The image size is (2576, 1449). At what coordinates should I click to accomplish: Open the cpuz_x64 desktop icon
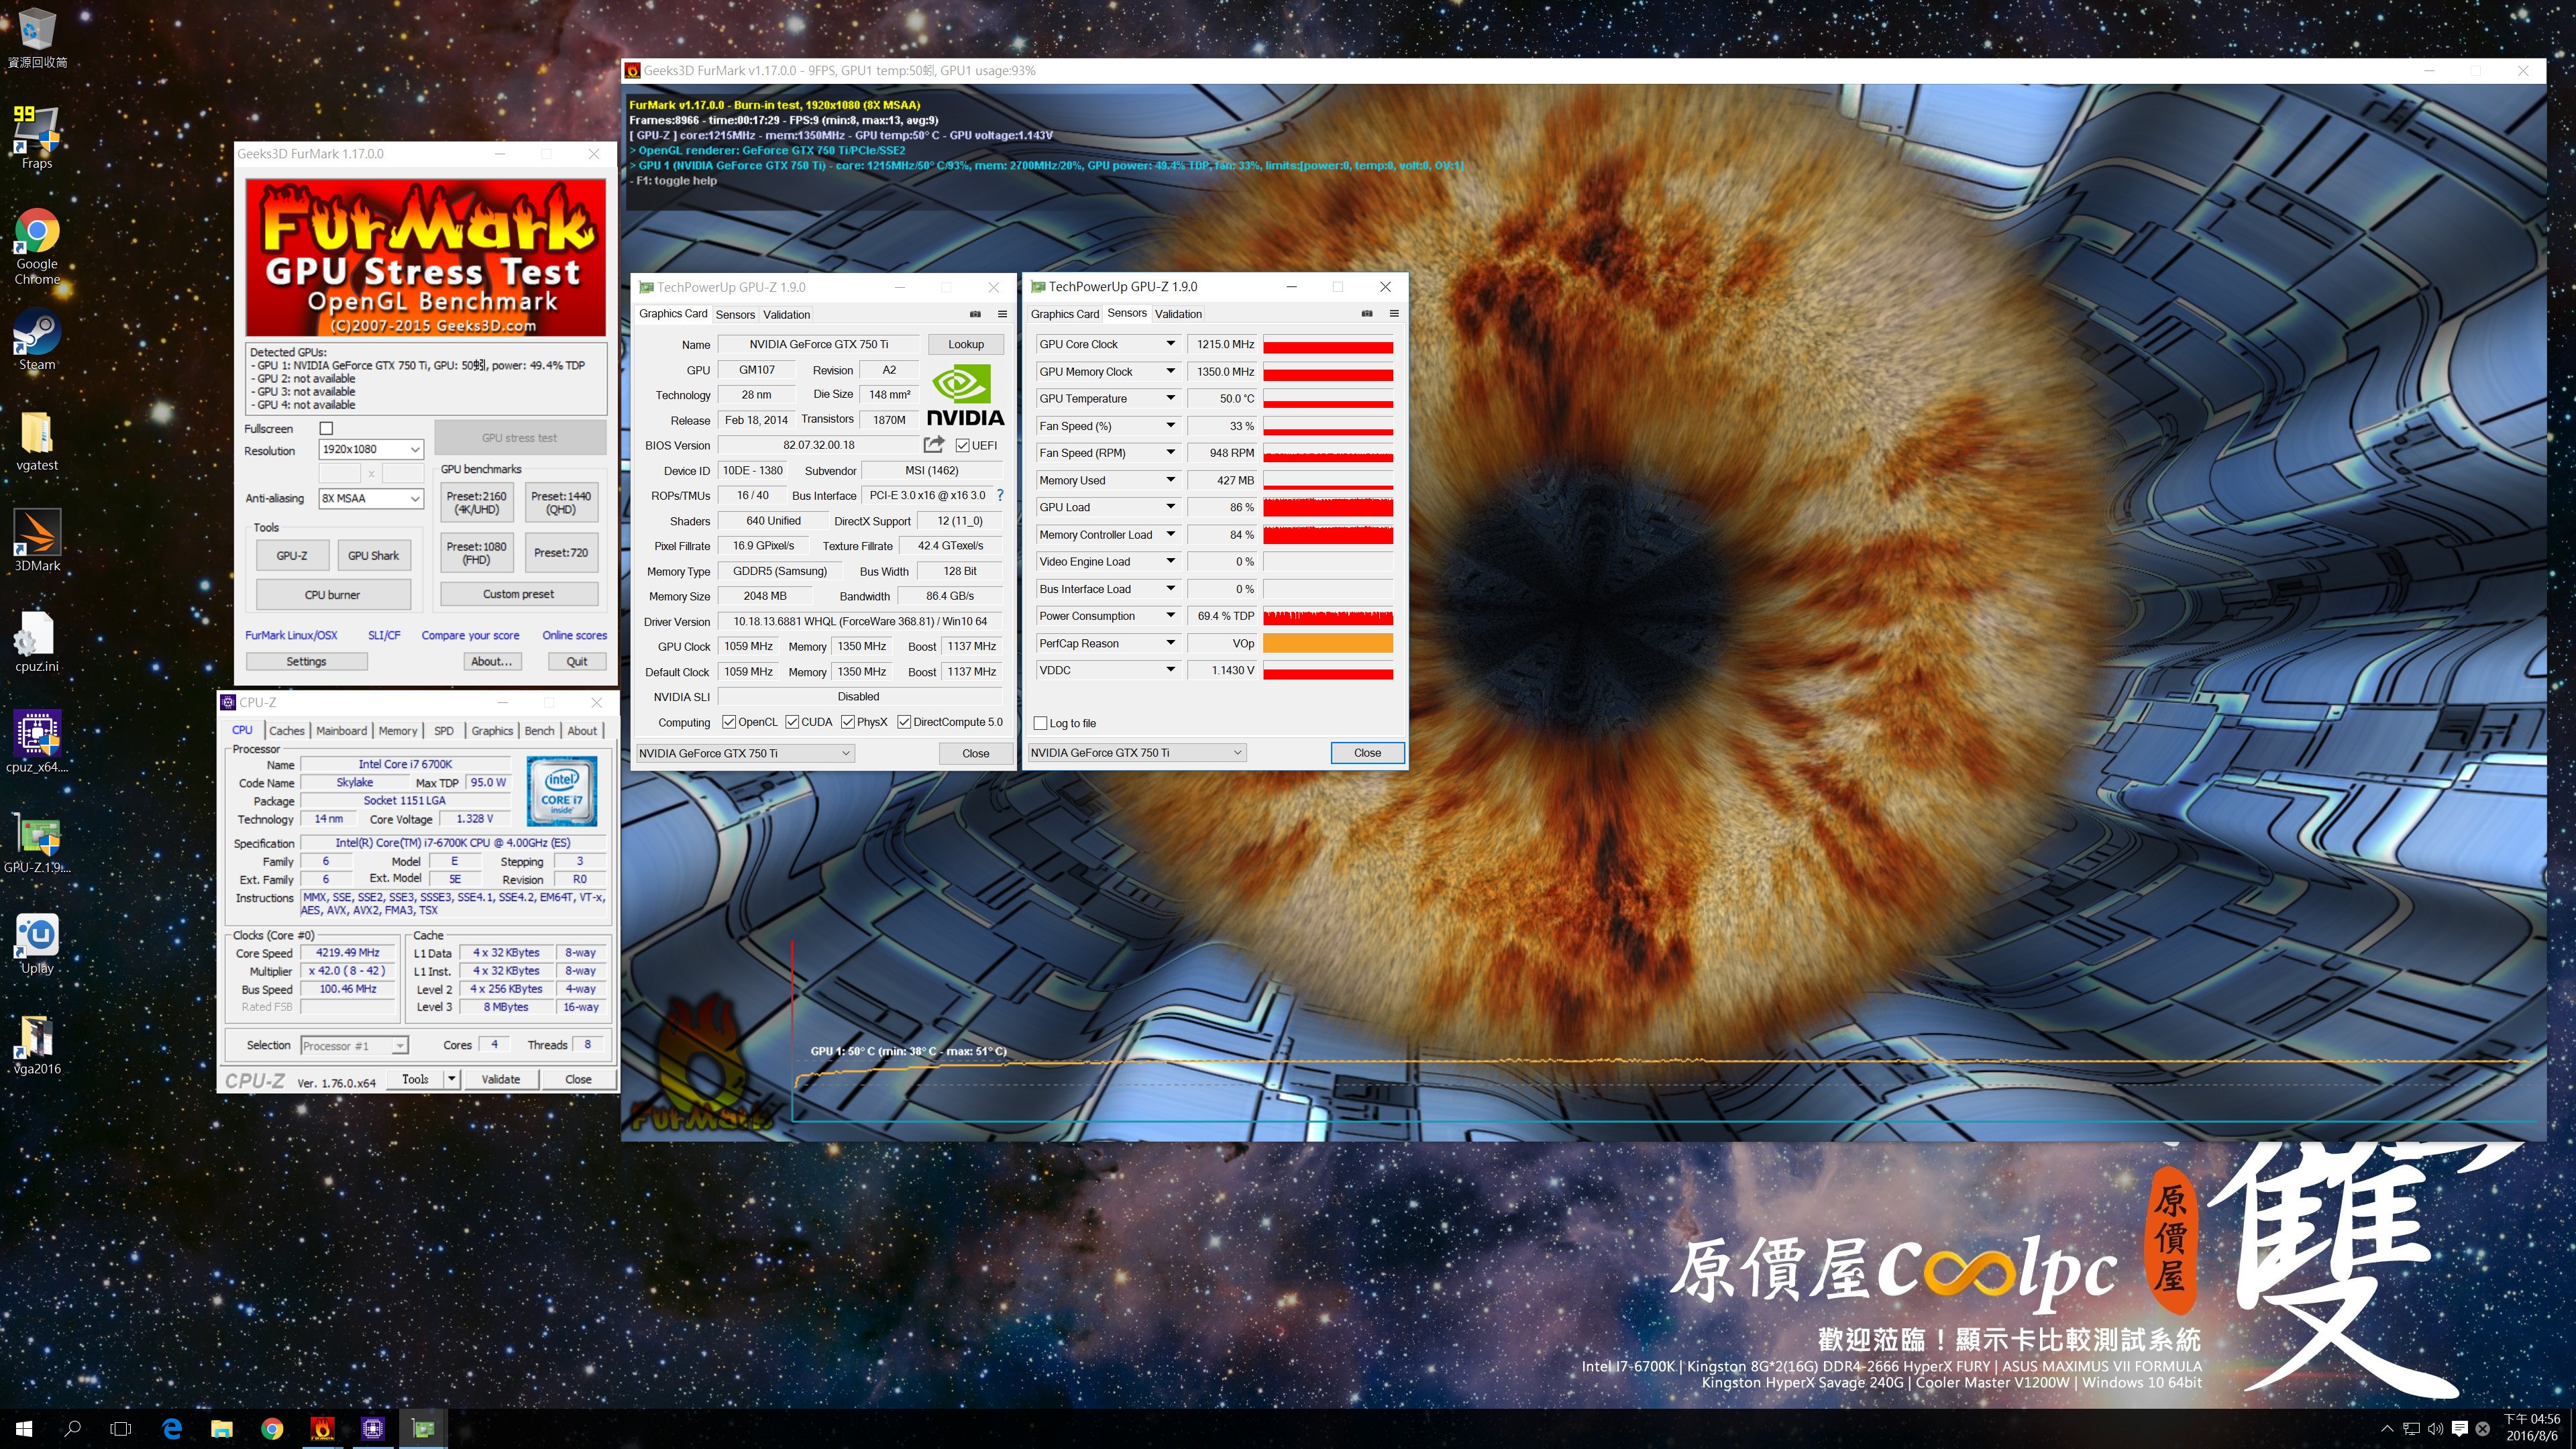click(x=37, y=742)
